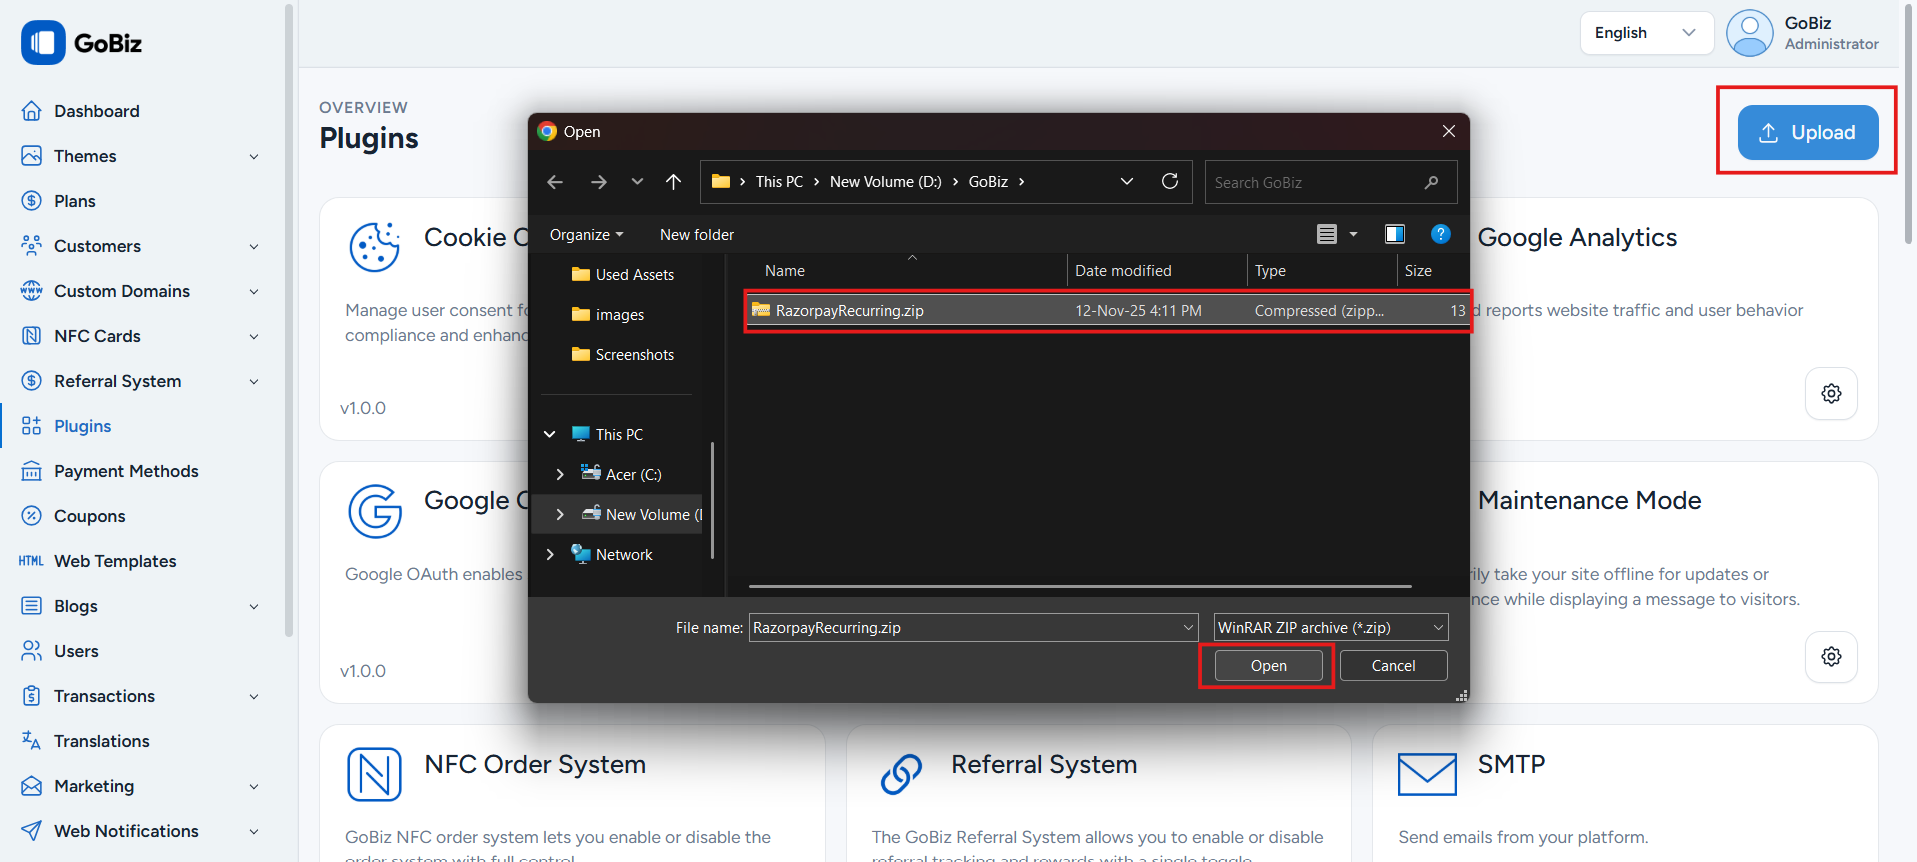Image resolution: width=1917 pixels, height=862 pixels.
Task: Click the Referral System link icon
Action: pyautogui.click(x=901, y=775)
